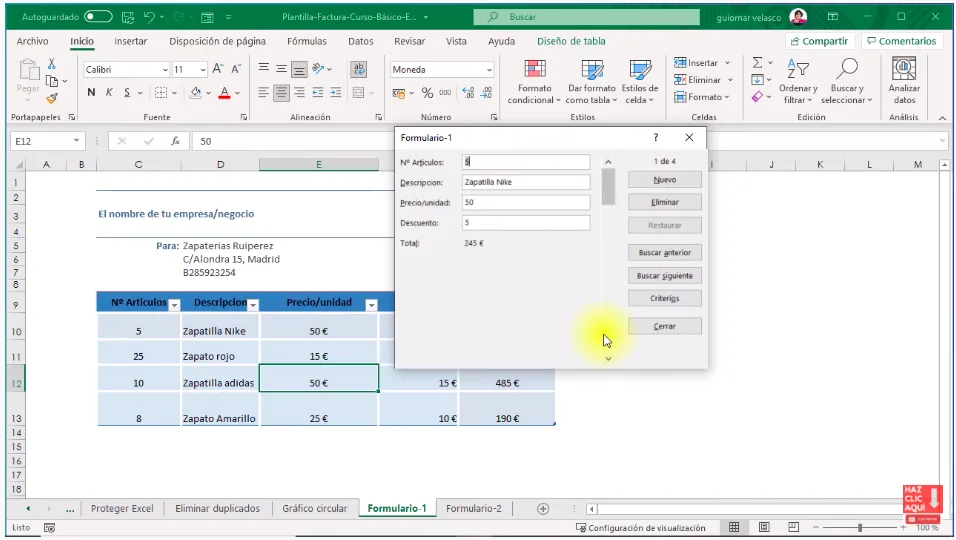Viewport: 956px width, 540px height.
Task: Open Dar formato como tabla menu
Action: 591,82
